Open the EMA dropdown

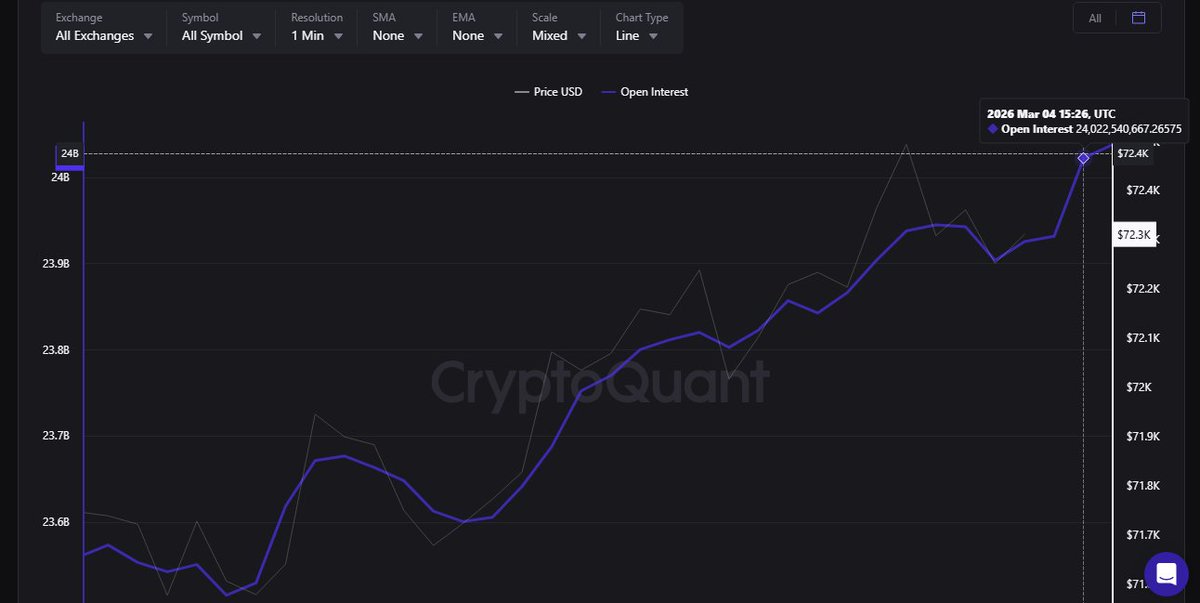point(477,36)
